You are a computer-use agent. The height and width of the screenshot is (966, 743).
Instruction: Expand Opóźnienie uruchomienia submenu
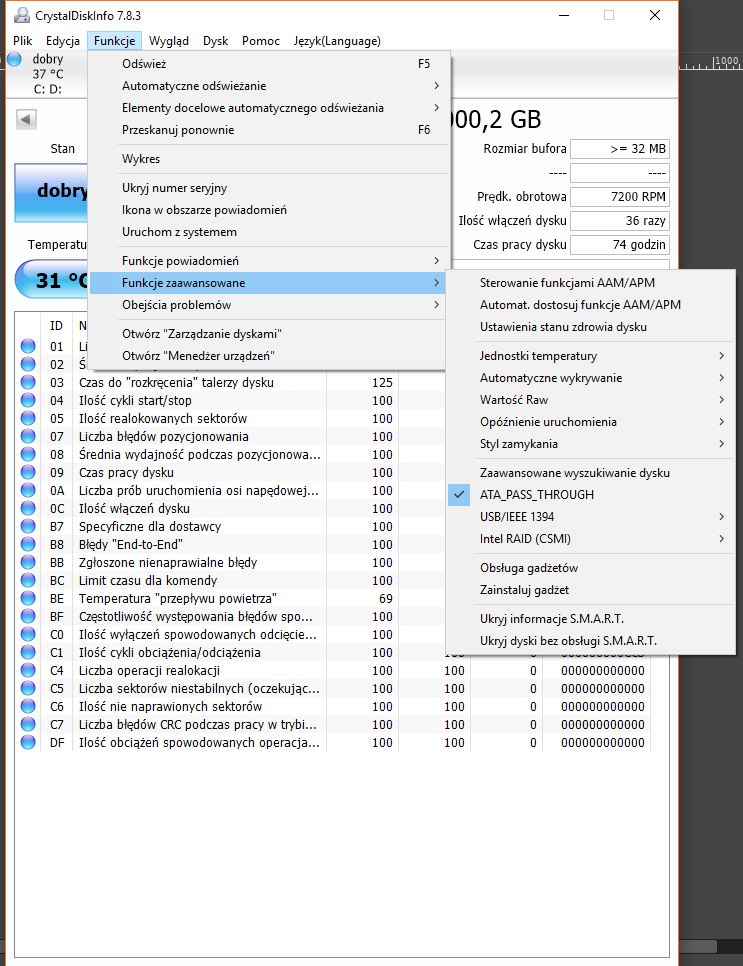pos(590,422)
